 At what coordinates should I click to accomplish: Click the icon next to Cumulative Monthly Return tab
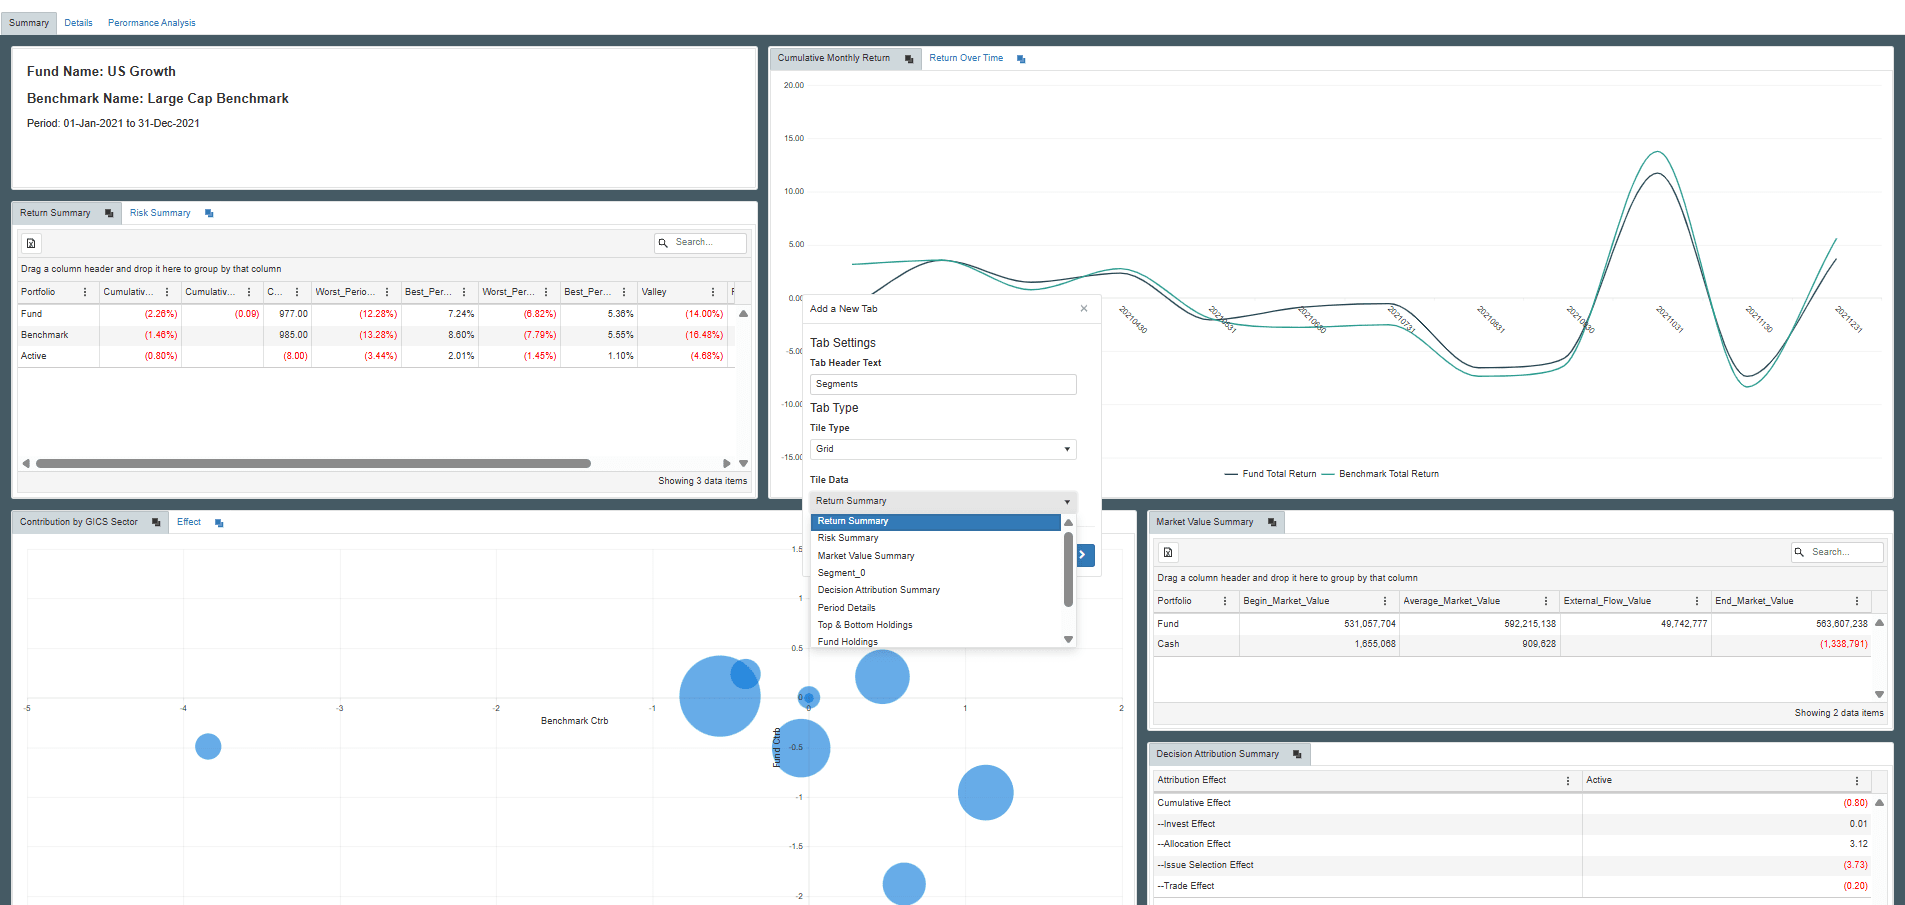[x=909, y=59]
